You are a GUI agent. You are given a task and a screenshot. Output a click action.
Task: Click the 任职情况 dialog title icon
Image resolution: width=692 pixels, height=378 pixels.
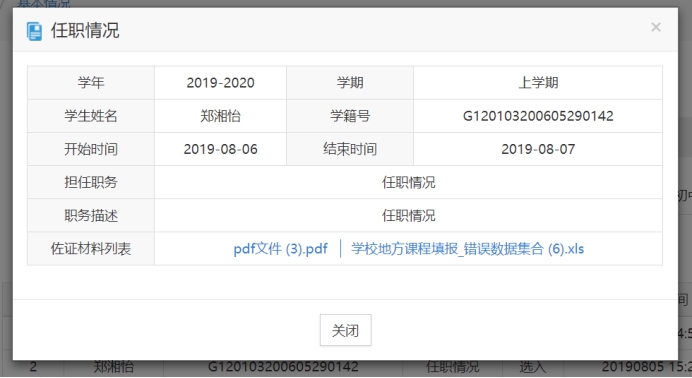[34, 32]
